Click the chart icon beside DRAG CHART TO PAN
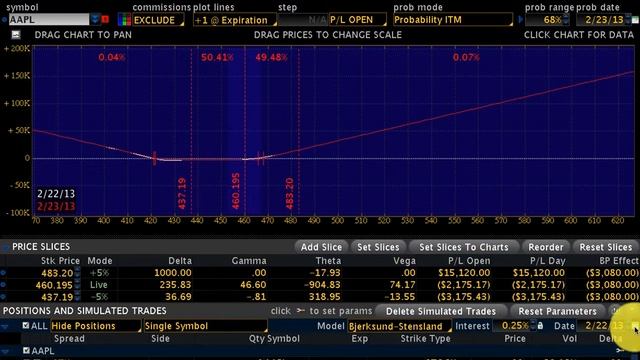The height and width of the screenshot is (360, 640). coord(16,35)
